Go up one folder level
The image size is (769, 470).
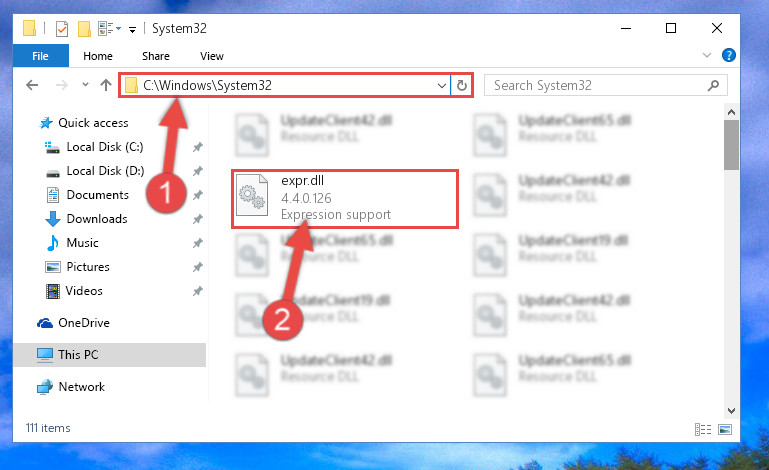tap(106, 85)
